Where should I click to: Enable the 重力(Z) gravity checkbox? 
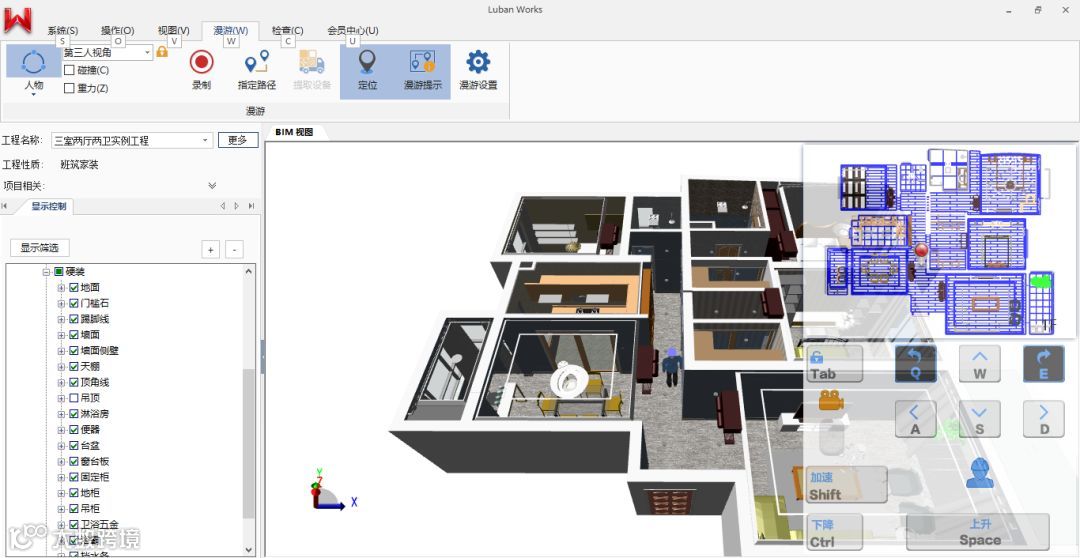click(x=69, y=88)
